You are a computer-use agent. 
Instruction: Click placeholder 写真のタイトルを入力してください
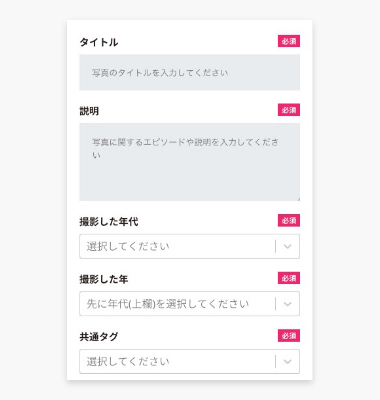pos(160,73)
